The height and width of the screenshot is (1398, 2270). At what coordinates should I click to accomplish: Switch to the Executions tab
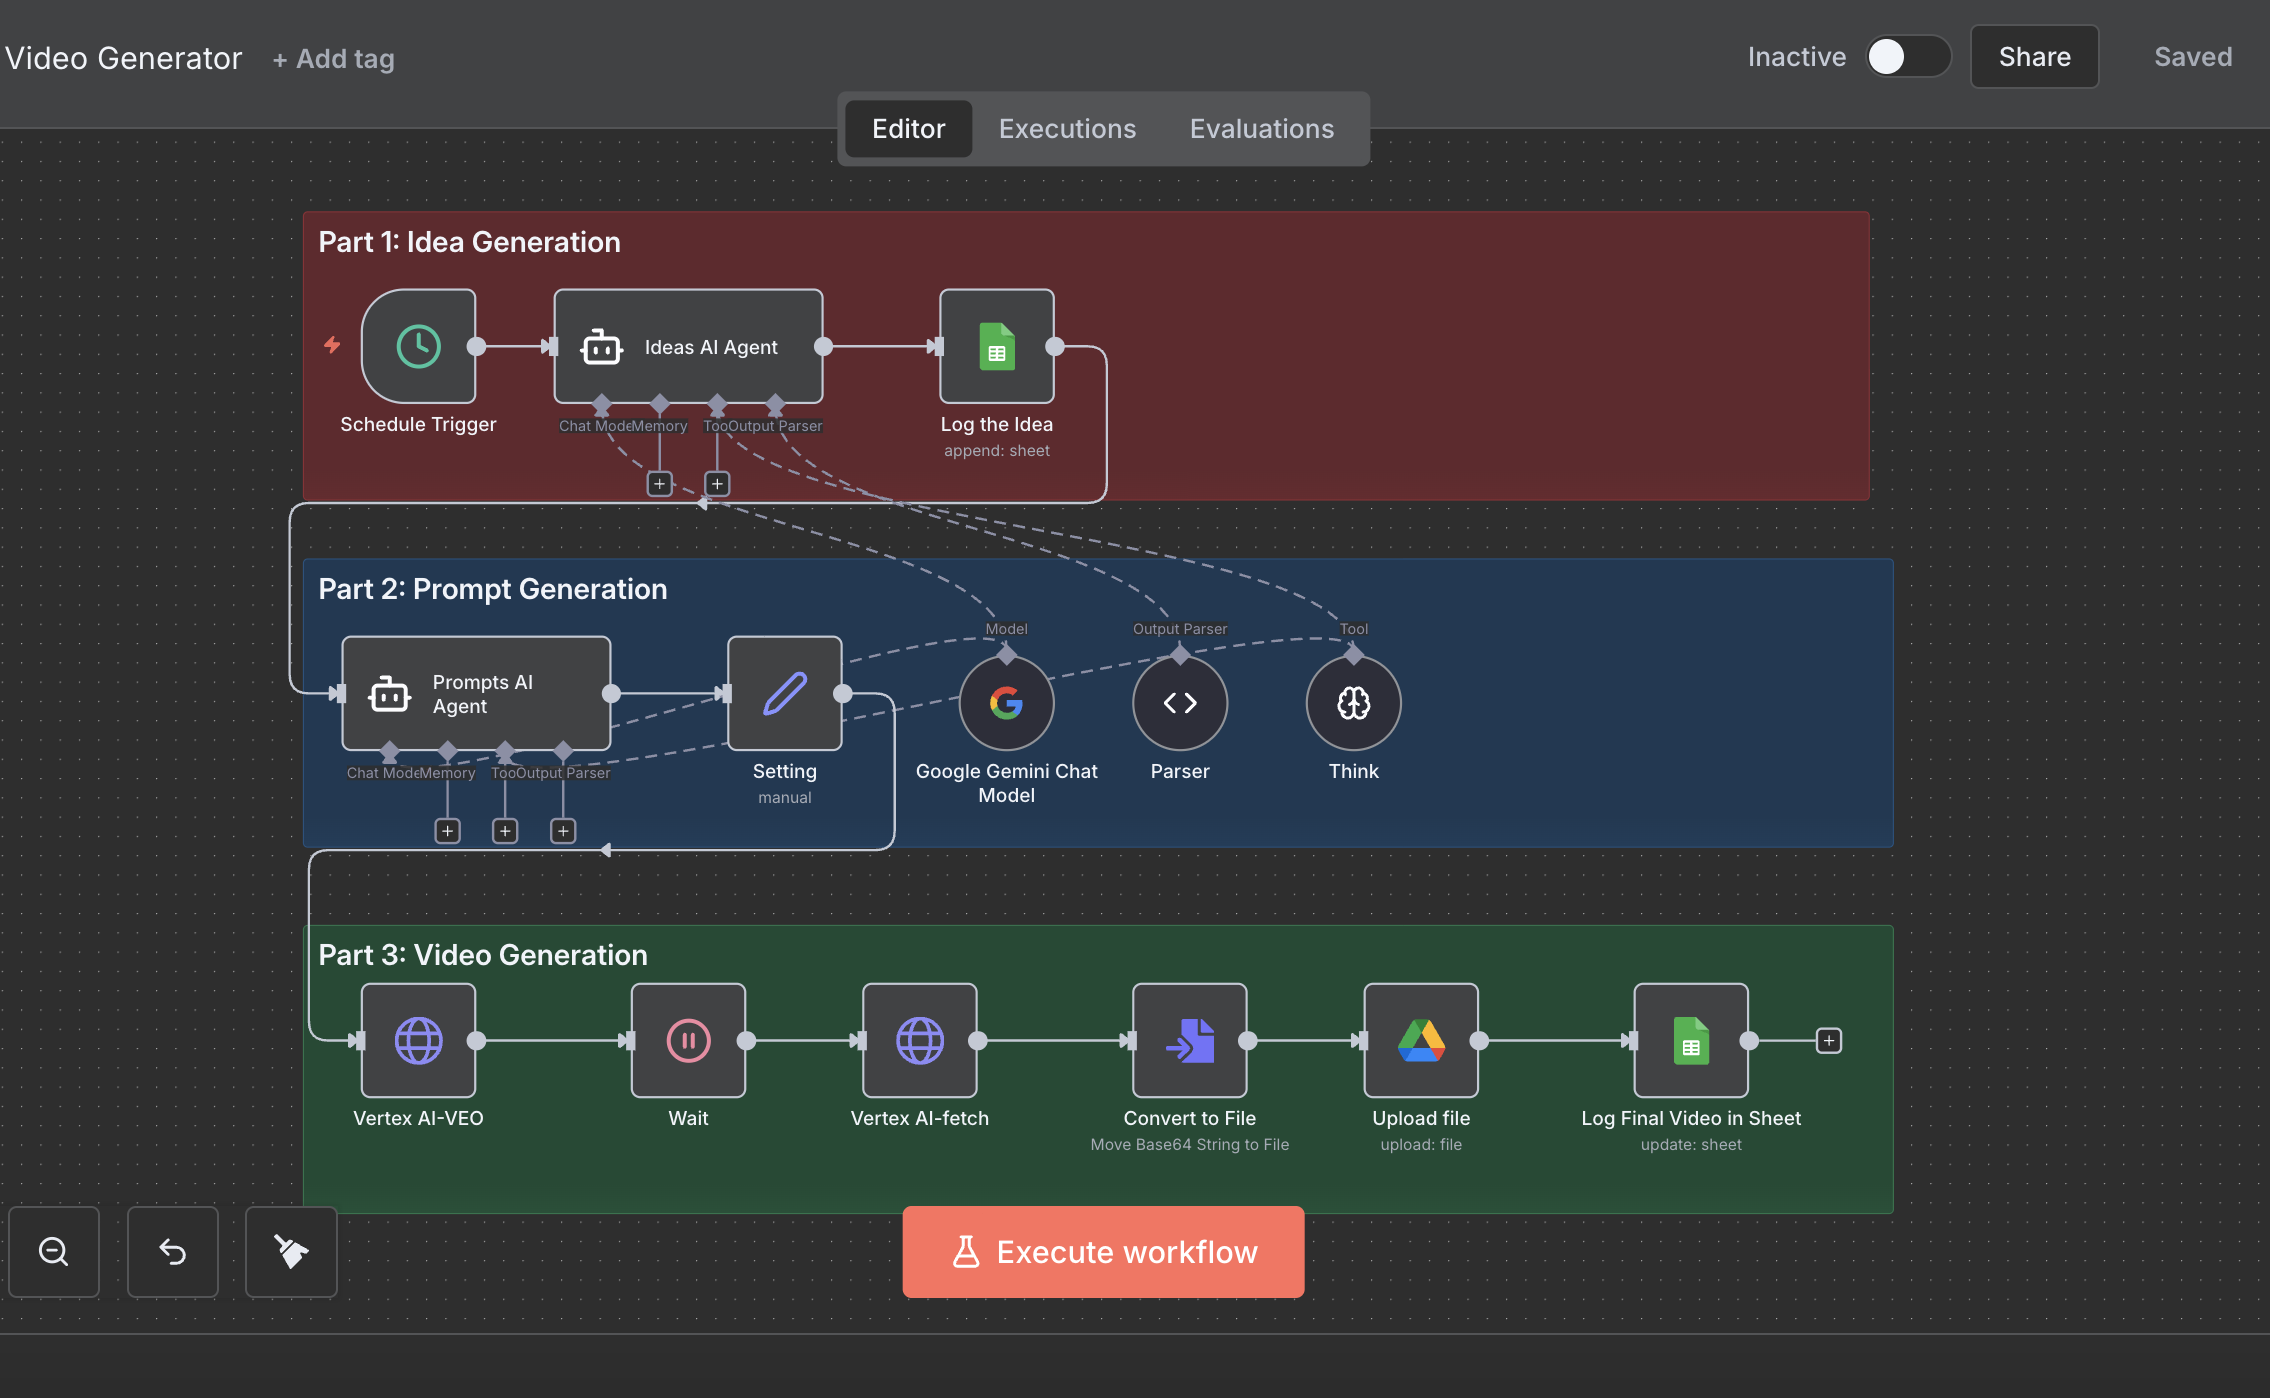tap(1067, 129)
